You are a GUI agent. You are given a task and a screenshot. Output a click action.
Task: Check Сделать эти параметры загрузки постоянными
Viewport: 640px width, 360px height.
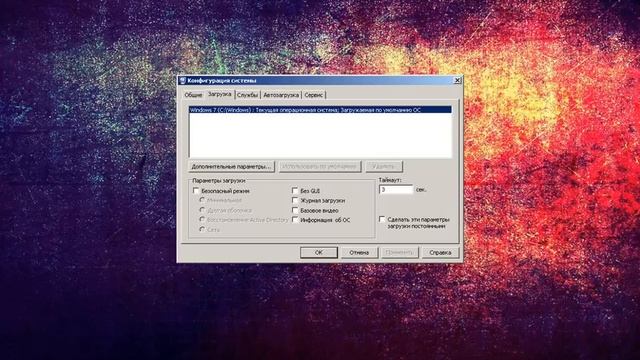pos(382,220)
